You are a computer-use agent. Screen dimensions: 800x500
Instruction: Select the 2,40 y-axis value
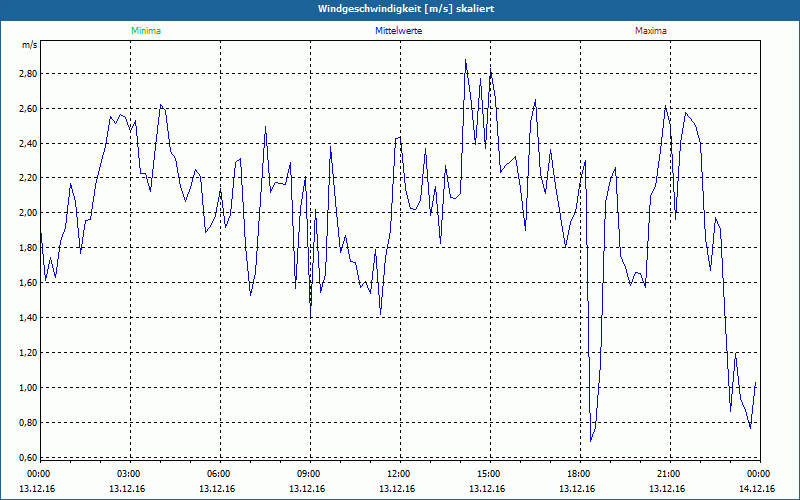point(29,143)
